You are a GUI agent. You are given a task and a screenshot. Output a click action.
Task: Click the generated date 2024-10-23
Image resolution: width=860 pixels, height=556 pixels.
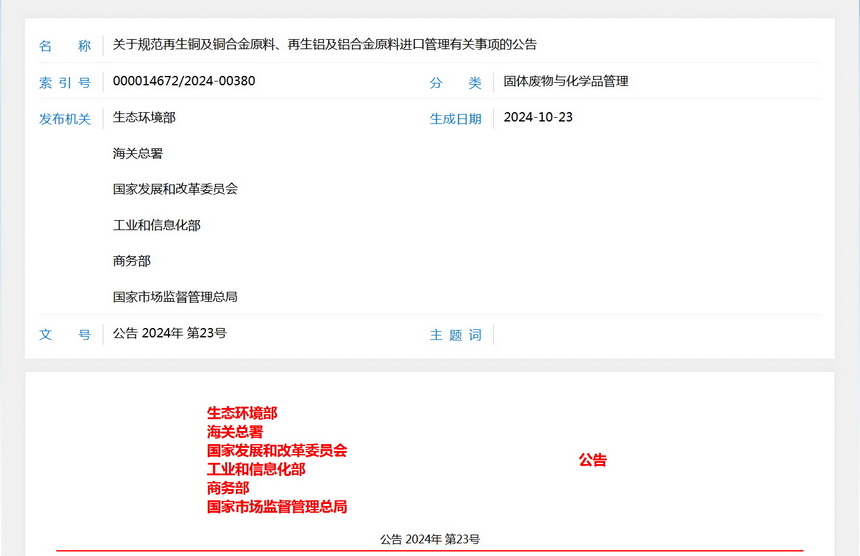pyautogui.click(x=538, y=117)
